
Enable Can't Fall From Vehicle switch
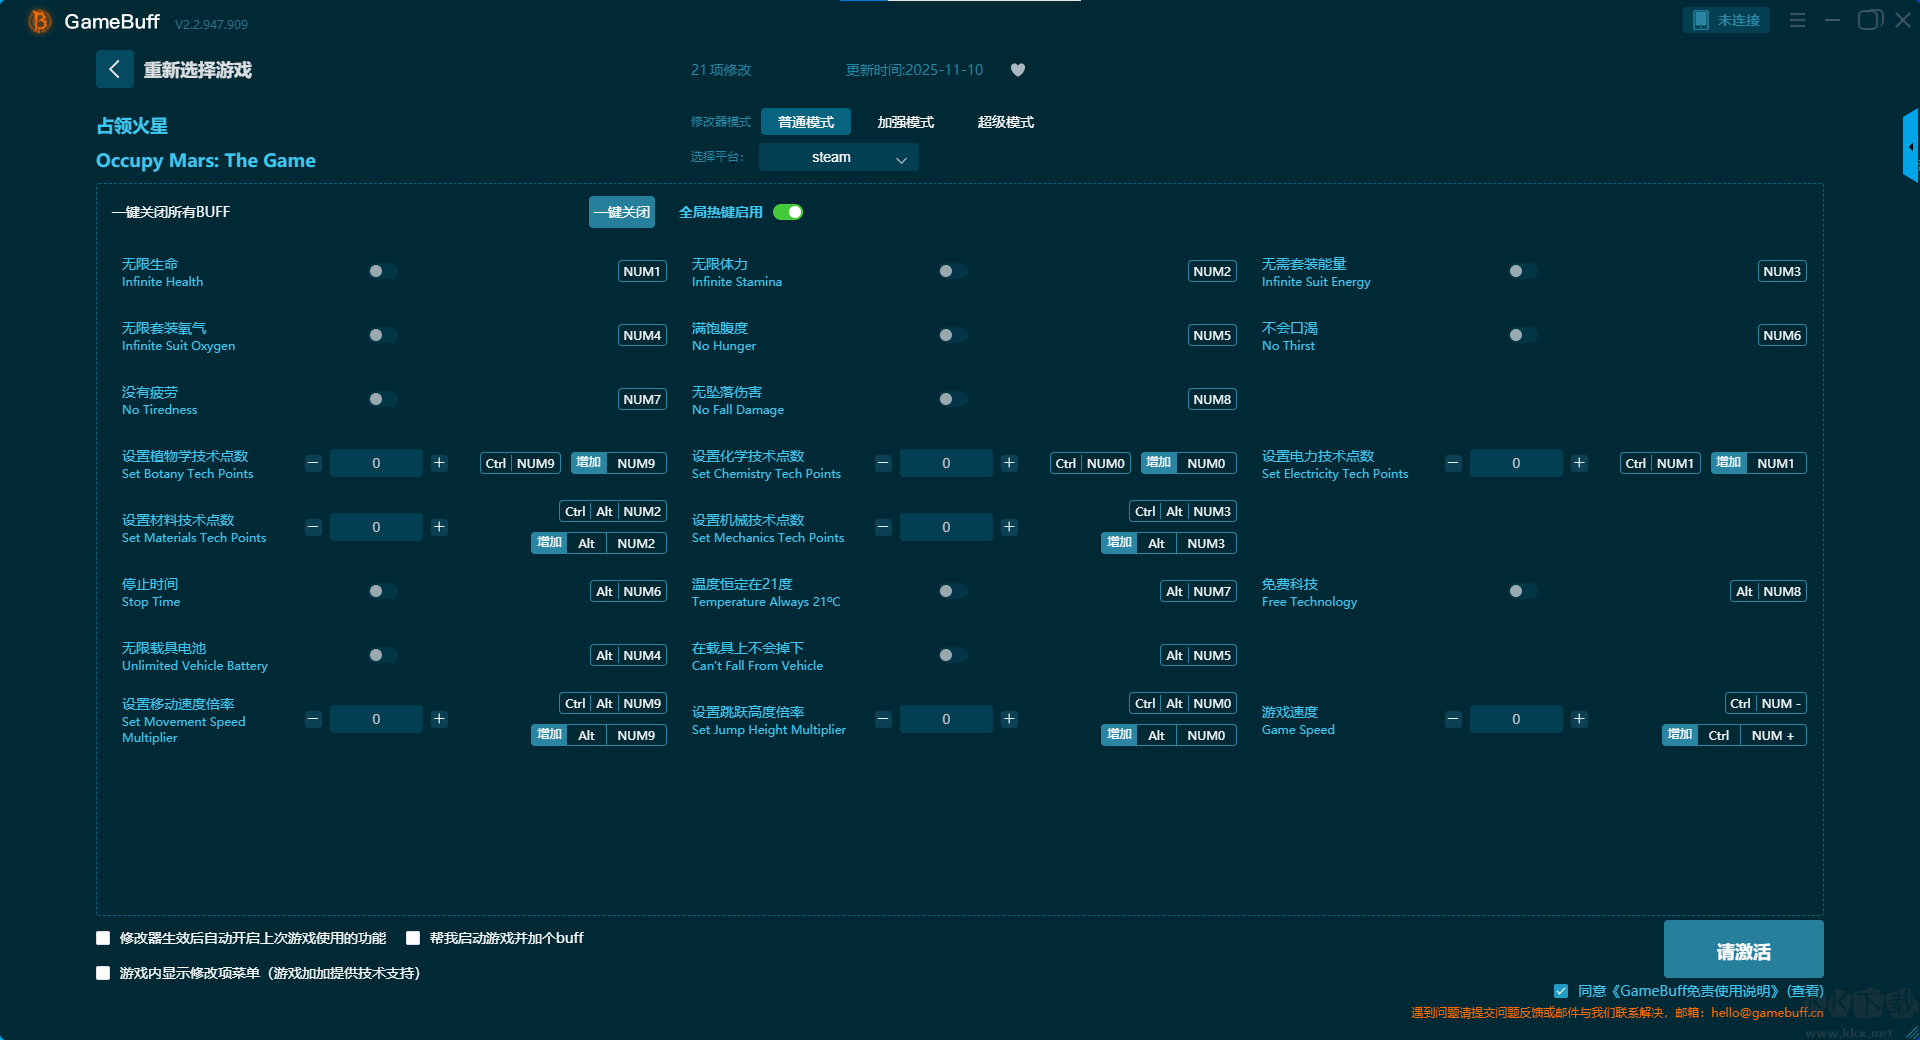point(953,655)
